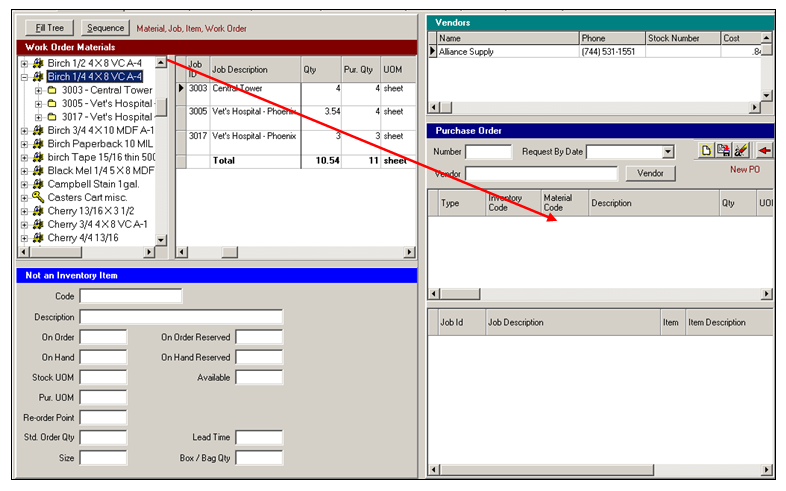Open the Request By Date dropdown
Viewport: 786px width, 491px height.
668,152
